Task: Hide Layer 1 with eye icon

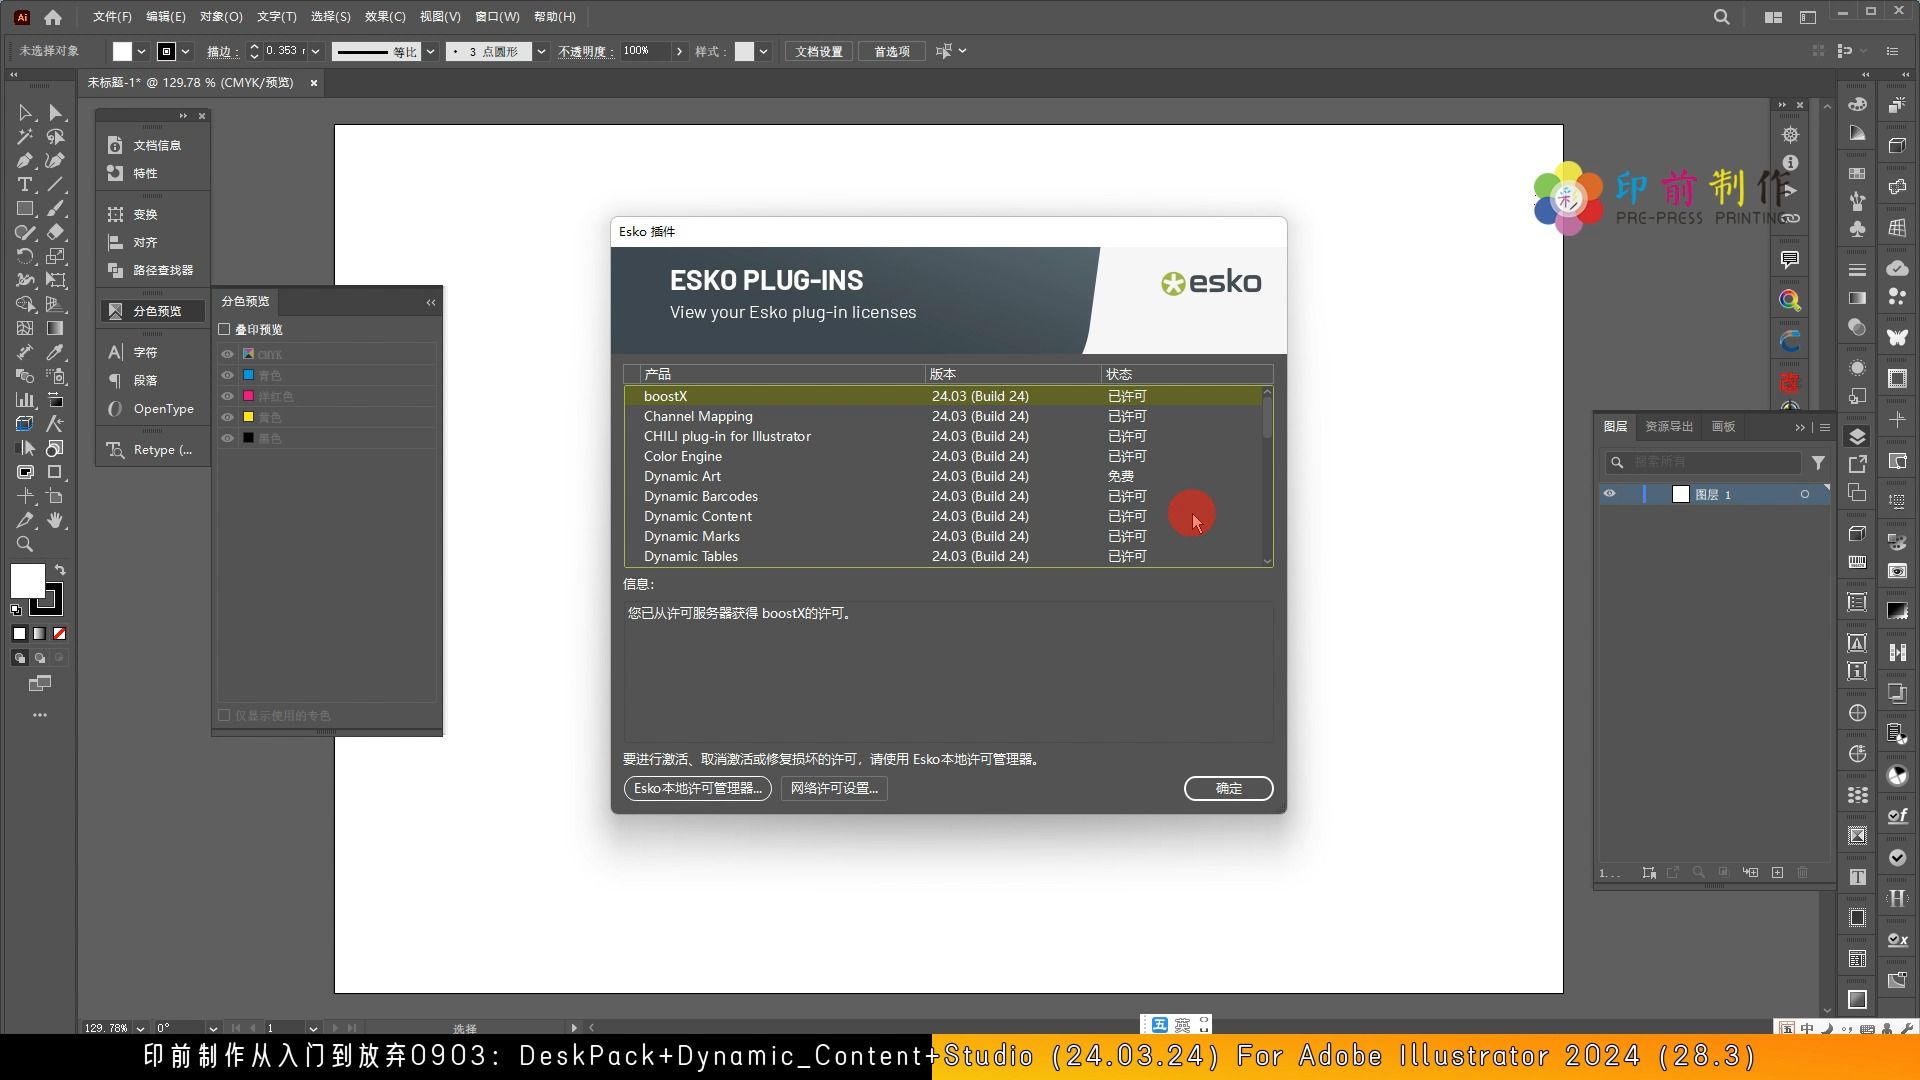Action: 1609,494
